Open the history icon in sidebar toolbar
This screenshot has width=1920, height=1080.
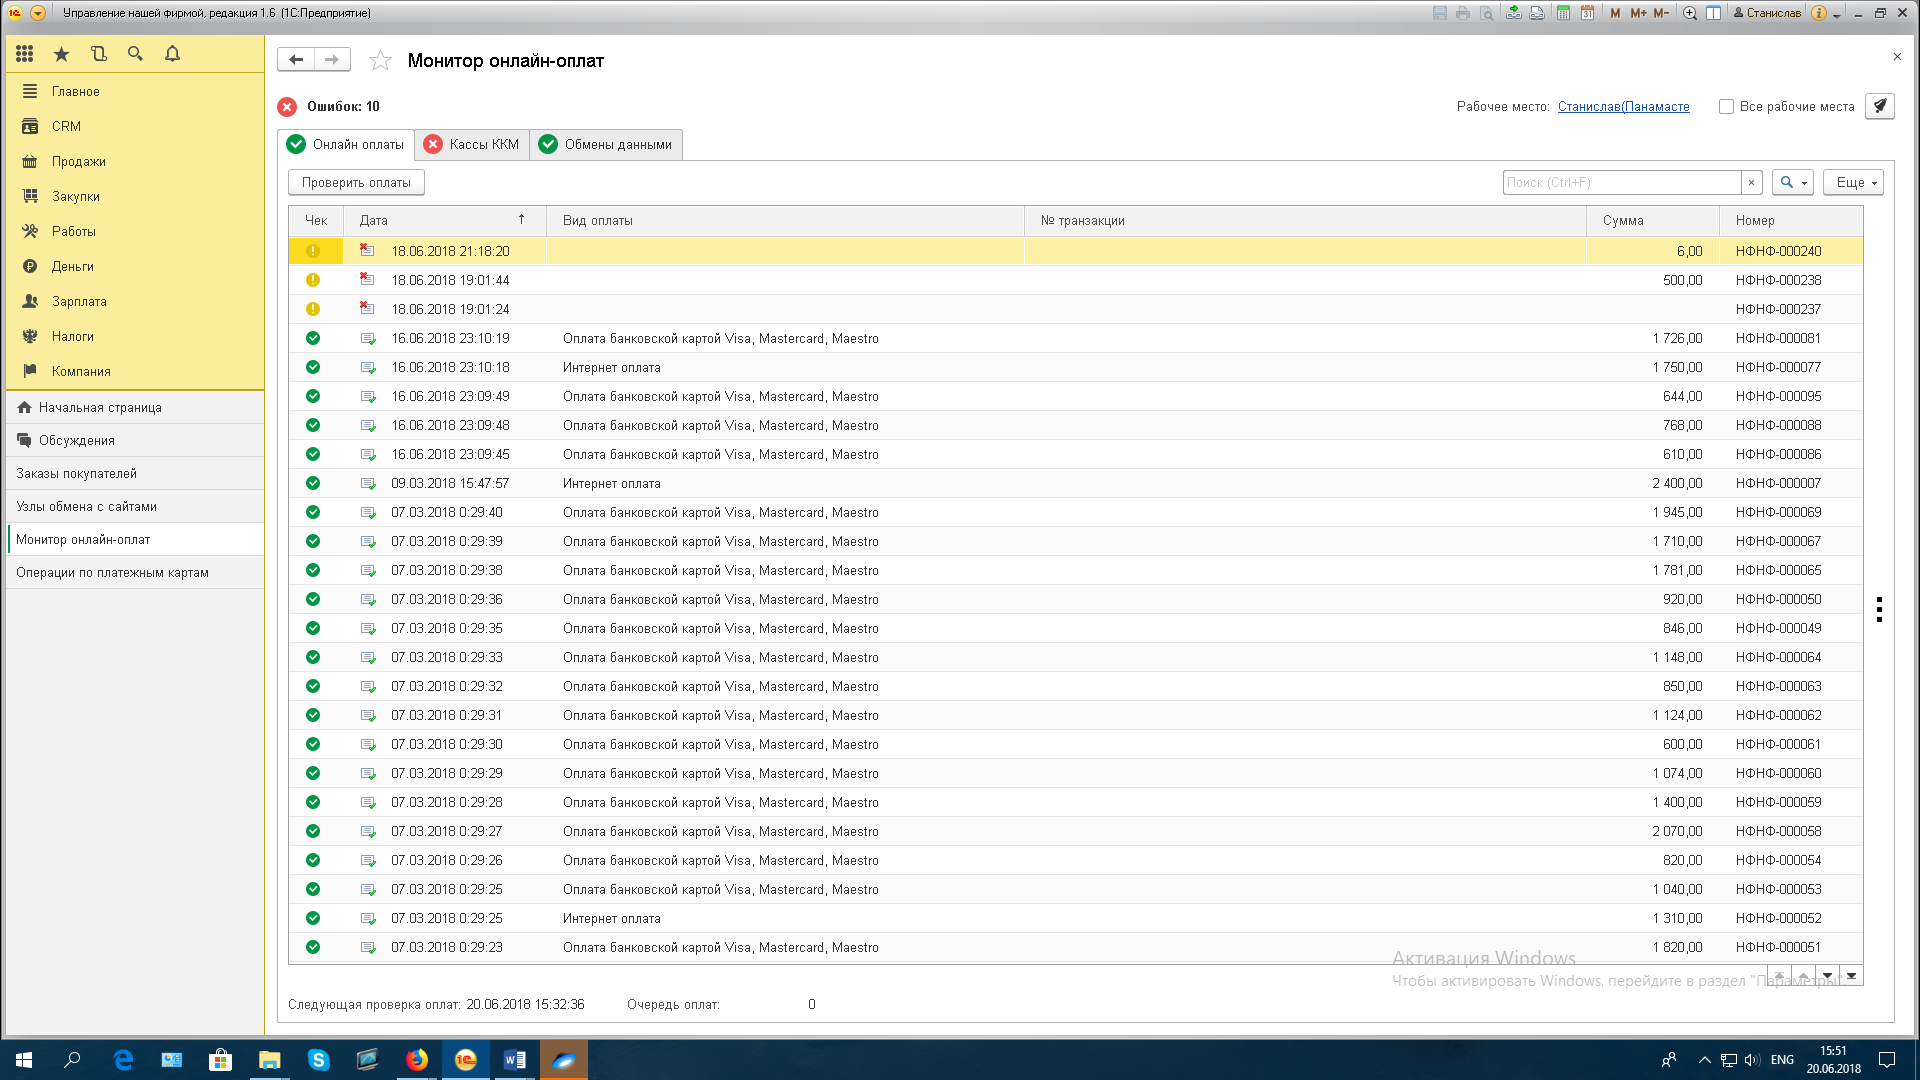pos(98,54)
